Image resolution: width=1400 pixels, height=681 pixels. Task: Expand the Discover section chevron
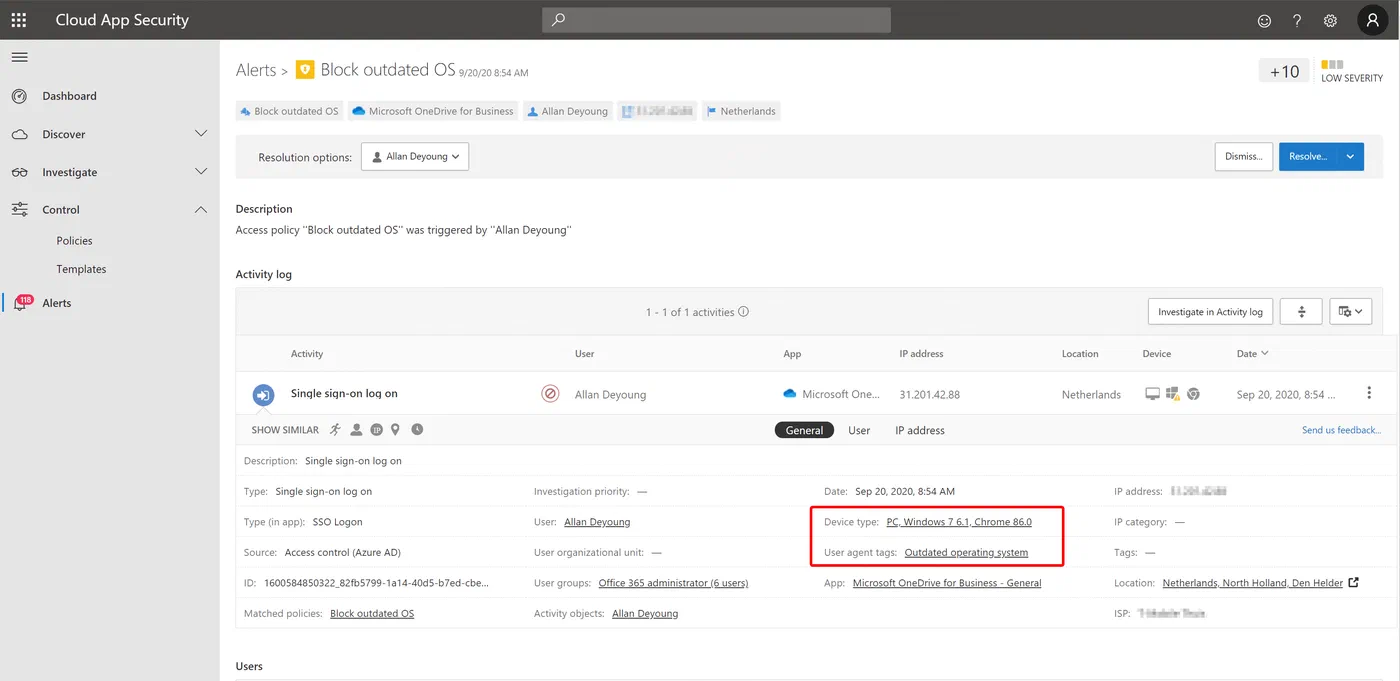click(x=201, y=134)
